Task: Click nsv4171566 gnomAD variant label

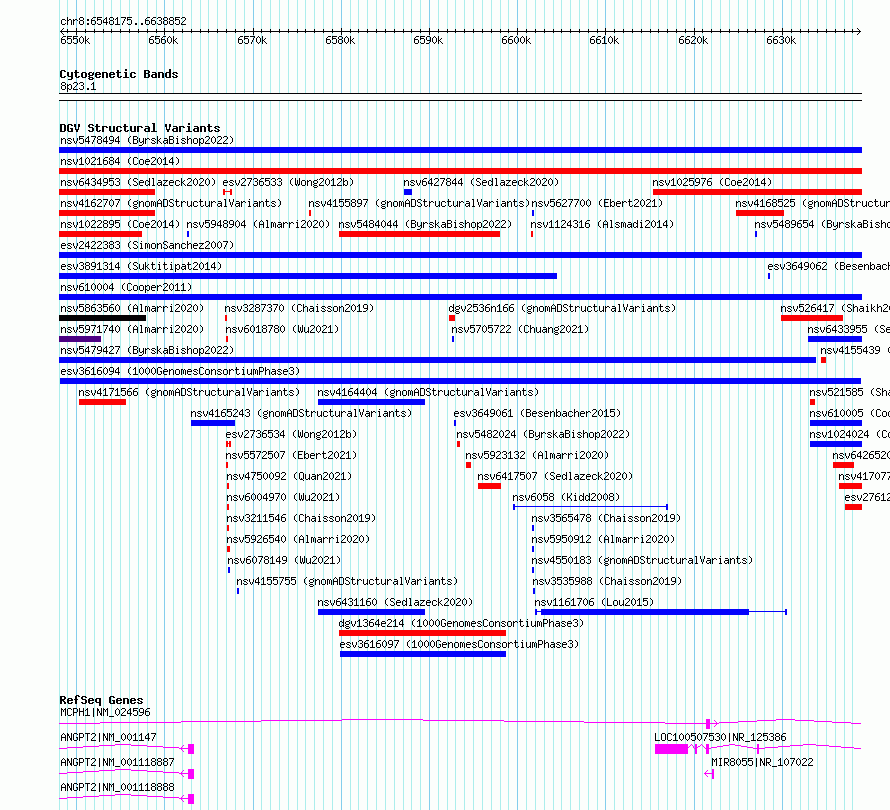Action: (189, 392)
